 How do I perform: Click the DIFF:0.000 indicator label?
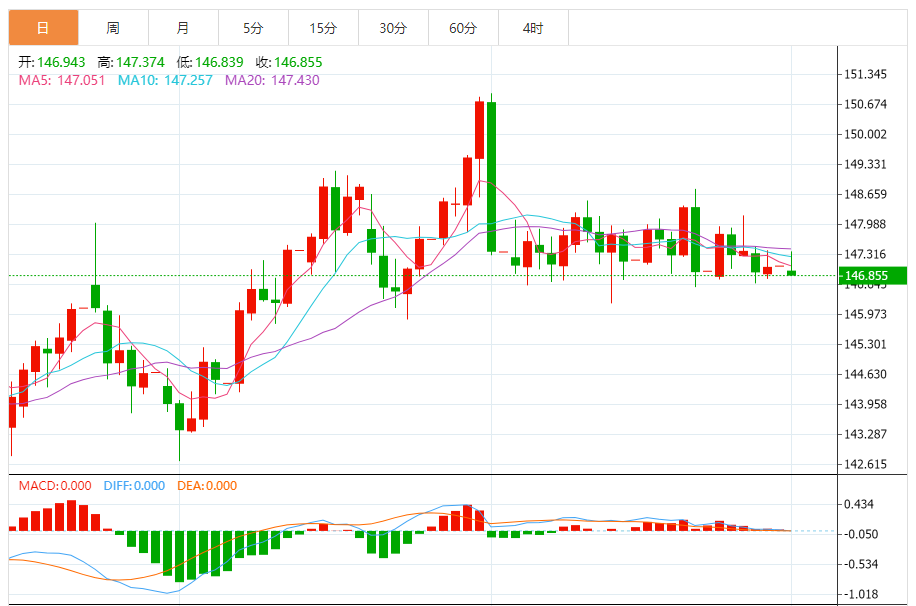[x=134, y=486]
